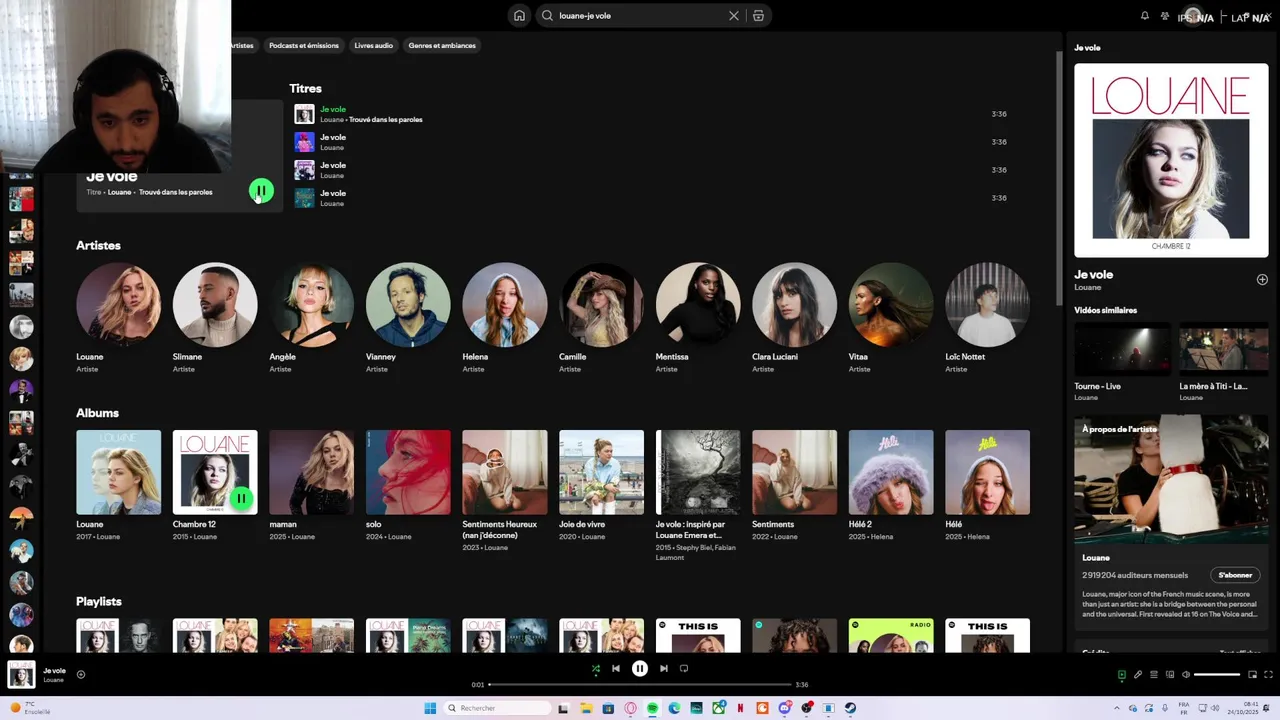Screen dimensions: 1280x720
Task: Filter results by Livres audio
Action: click(x=374, y=45)
